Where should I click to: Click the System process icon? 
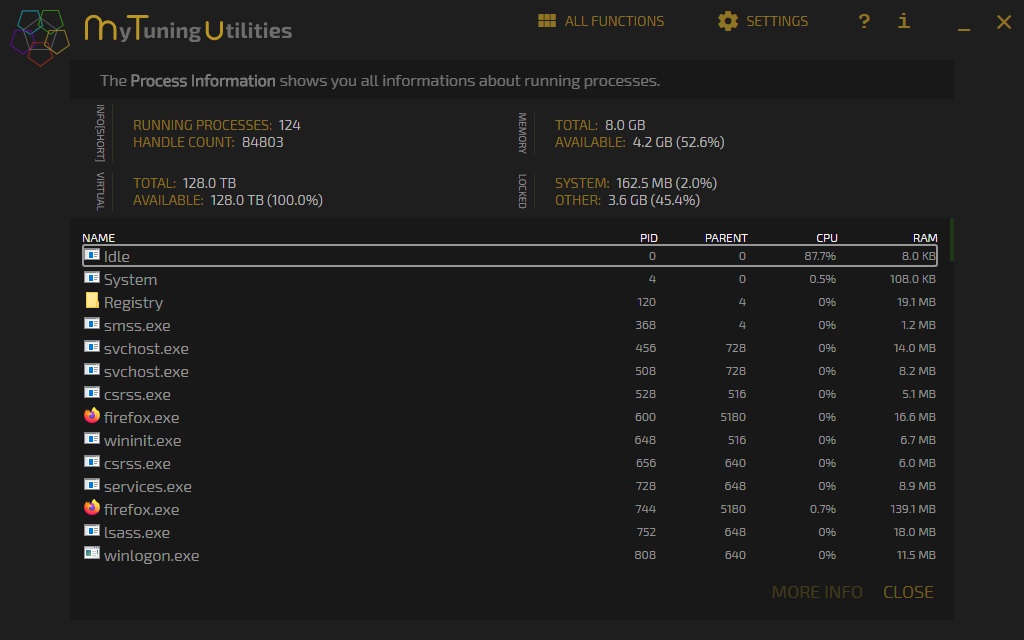92,278
